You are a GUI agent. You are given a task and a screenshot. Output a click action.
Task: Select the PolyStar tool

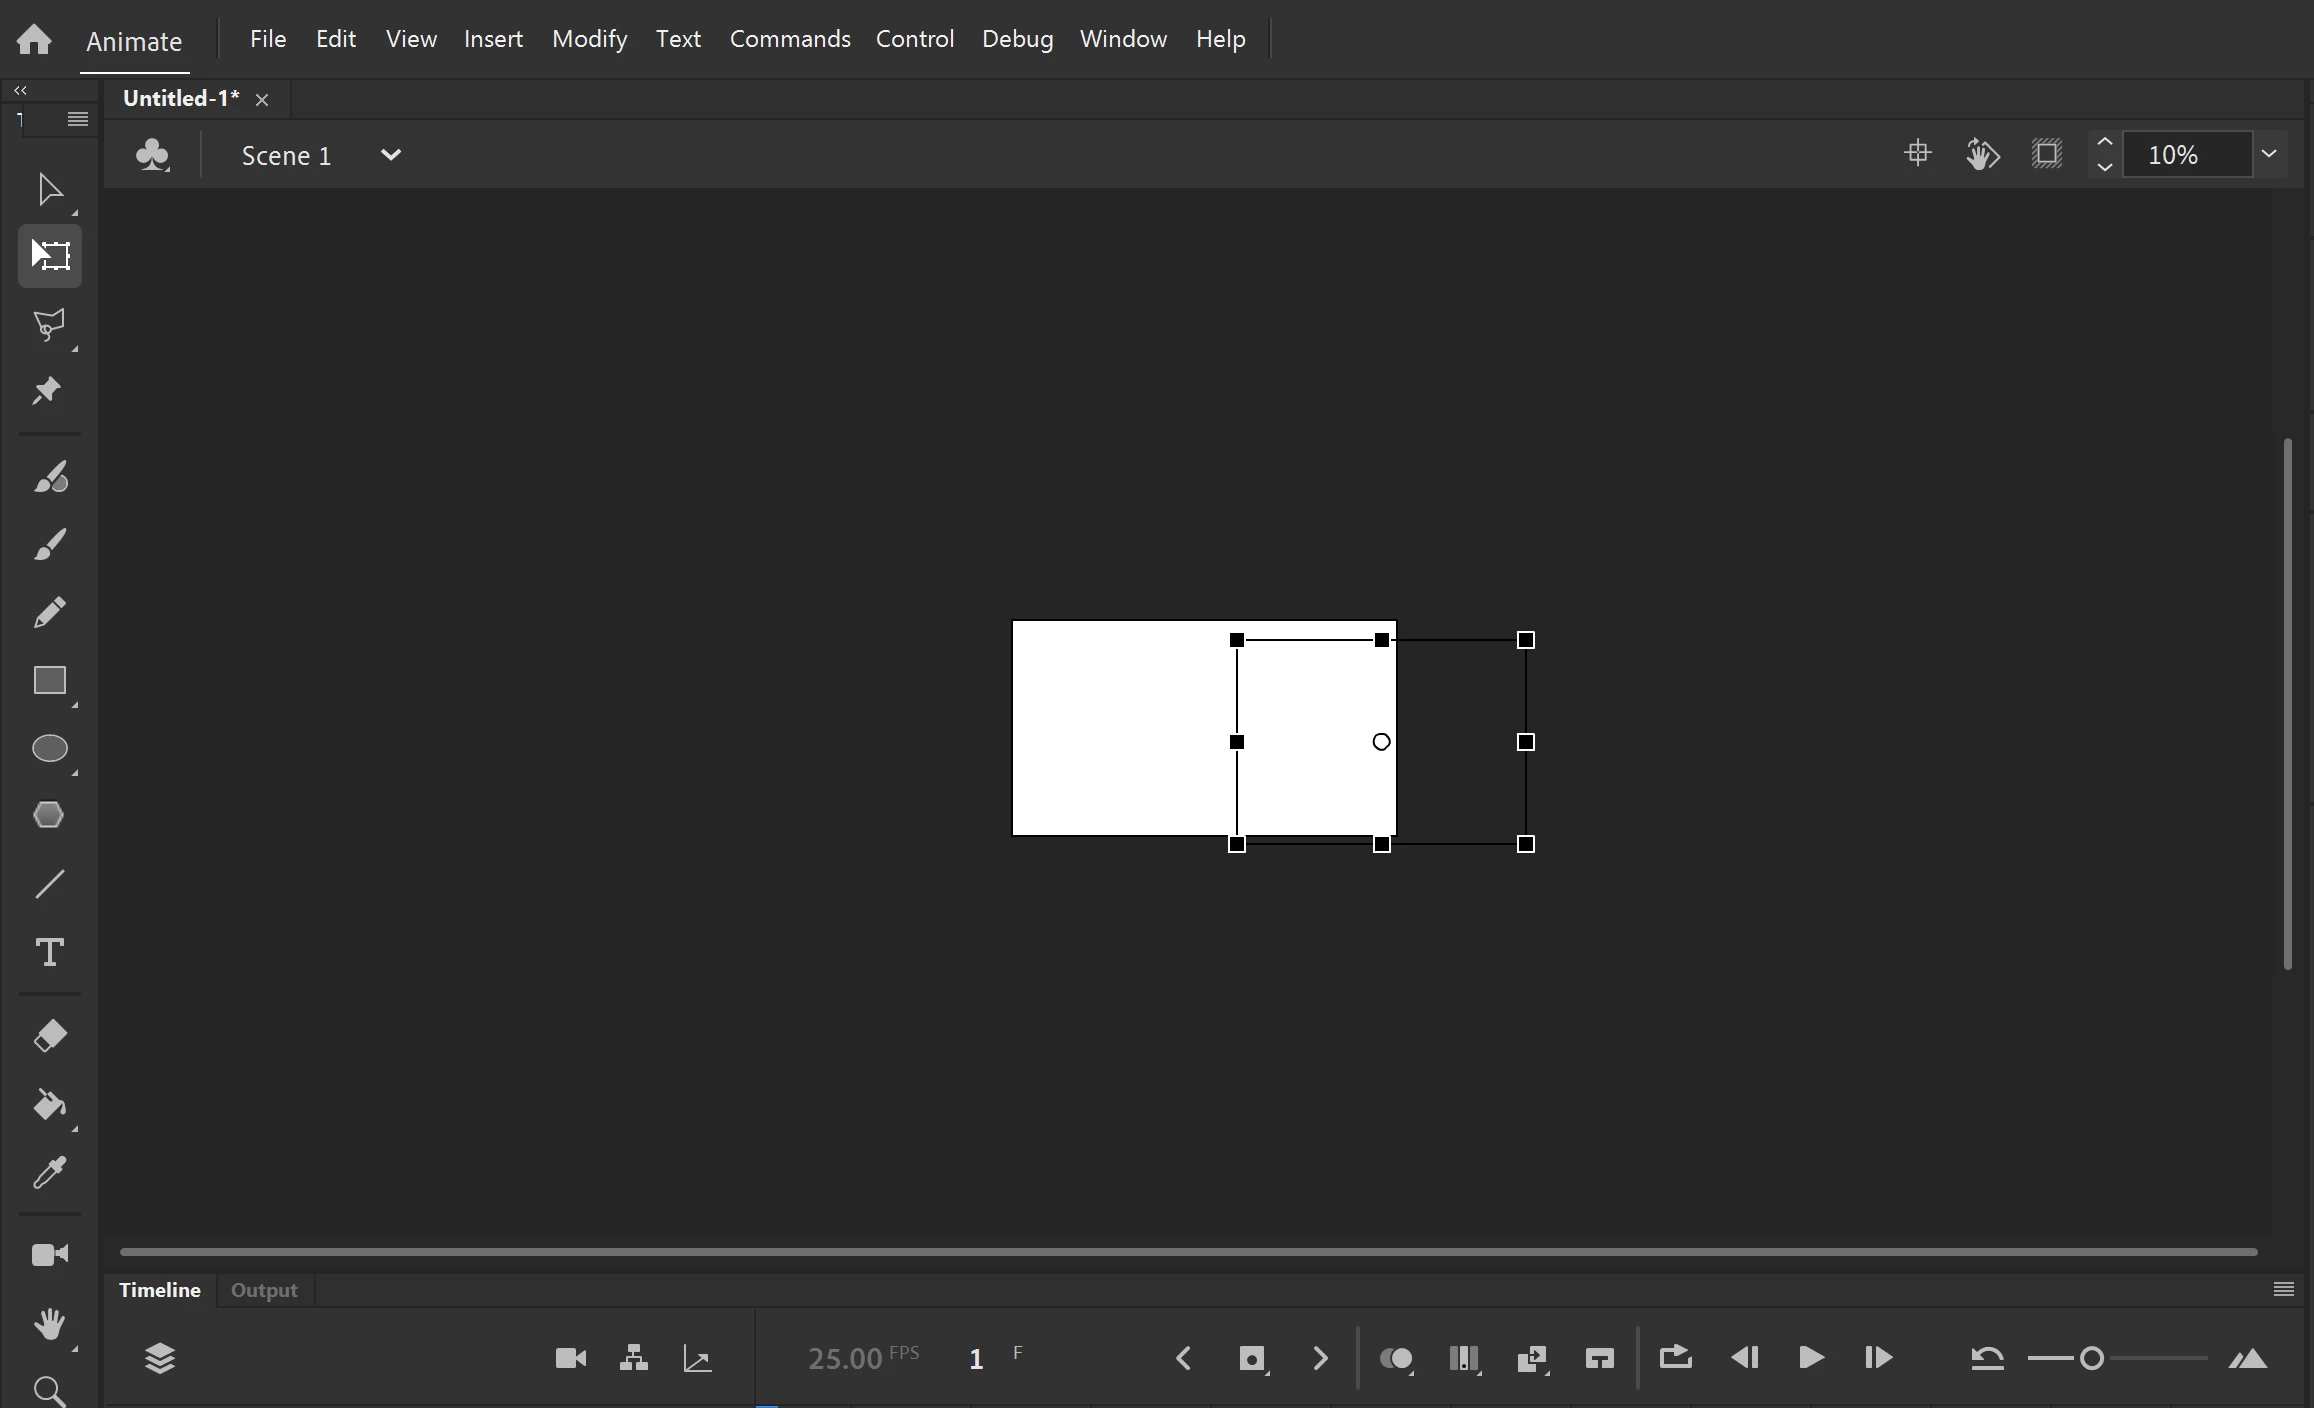coord(49,815)
